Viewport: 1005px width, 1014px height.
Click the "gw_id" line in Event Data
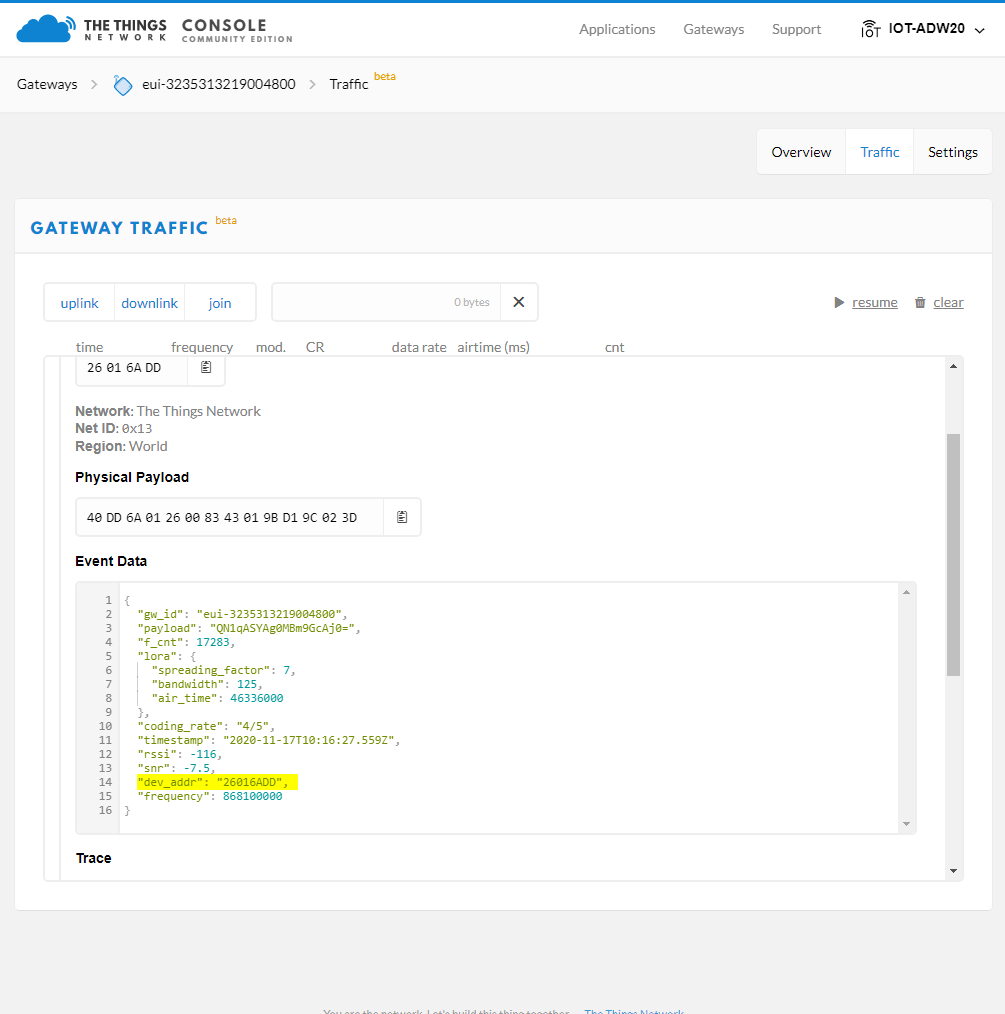[242, 614]
